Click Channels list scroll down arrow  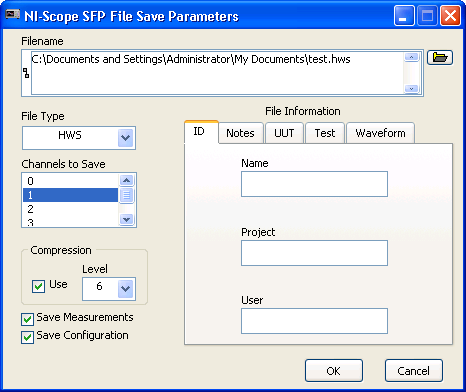(x=126, y=219)
